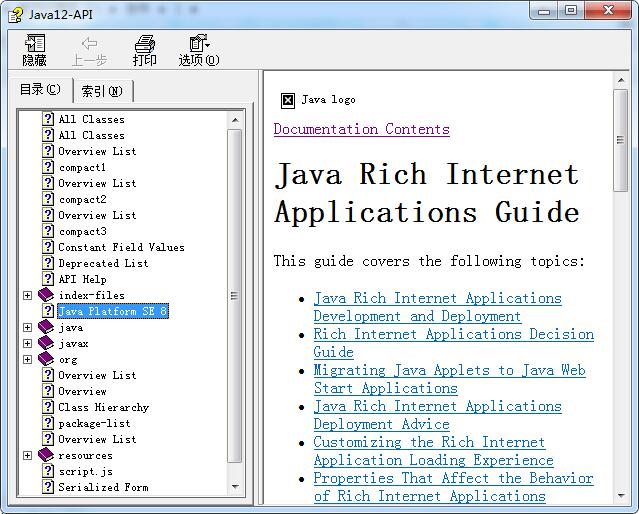Click the 上一步 (Back) arrow icon

pos(89,43)
